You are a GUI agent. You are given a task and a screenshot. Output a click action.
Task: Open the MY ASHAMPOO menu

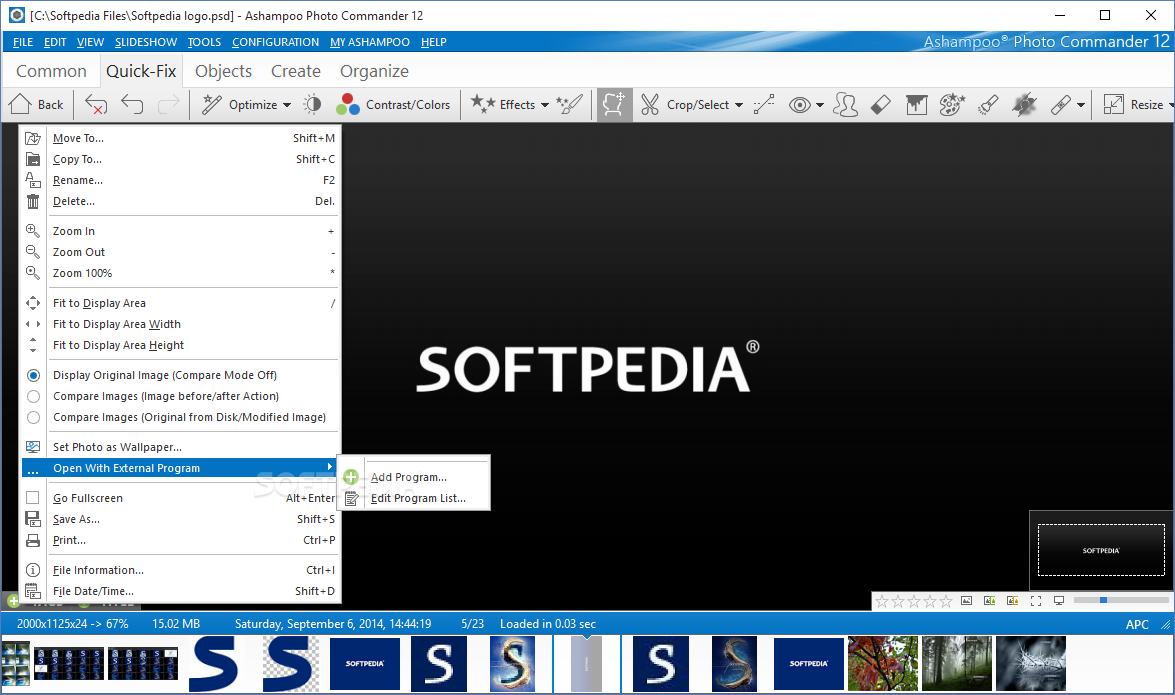pyautogui.click(x=369, y=42)
